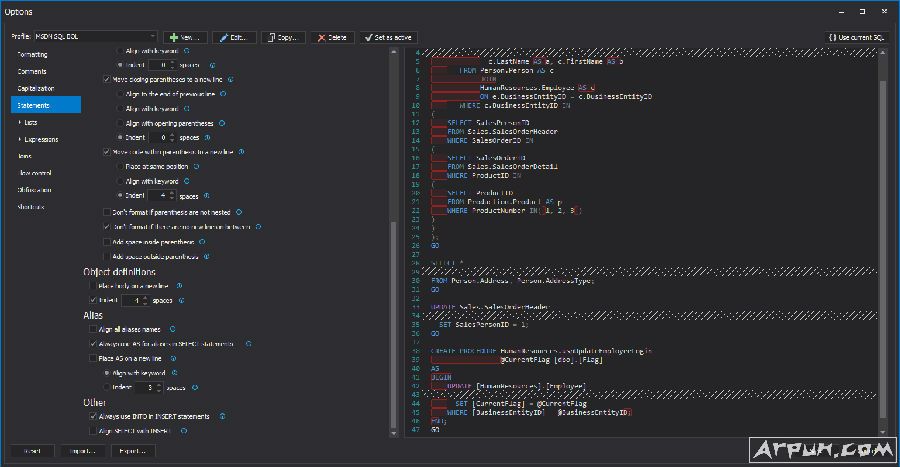Click info icon beside Alias Indent 3 spaces

coord(195,387)
